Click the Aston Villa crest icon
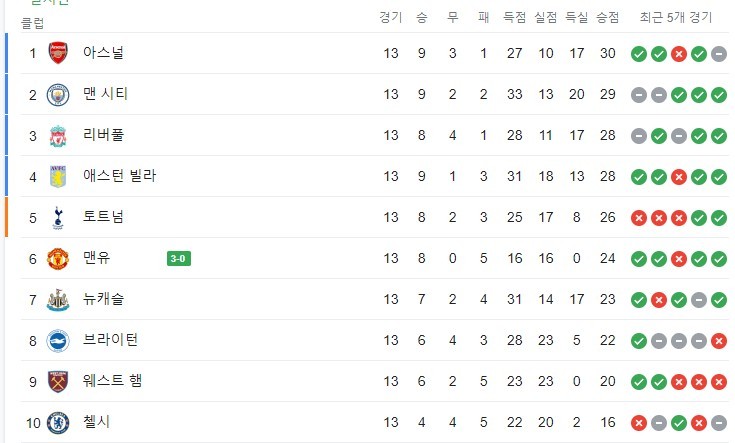The image size is (735, 443). pos(60,176)
